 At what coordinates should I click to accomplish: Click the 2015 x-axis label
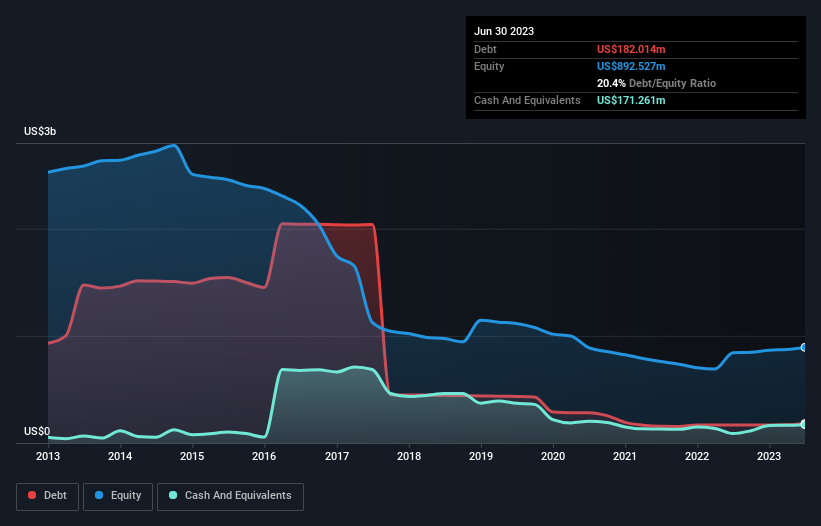tap(192, 456)
